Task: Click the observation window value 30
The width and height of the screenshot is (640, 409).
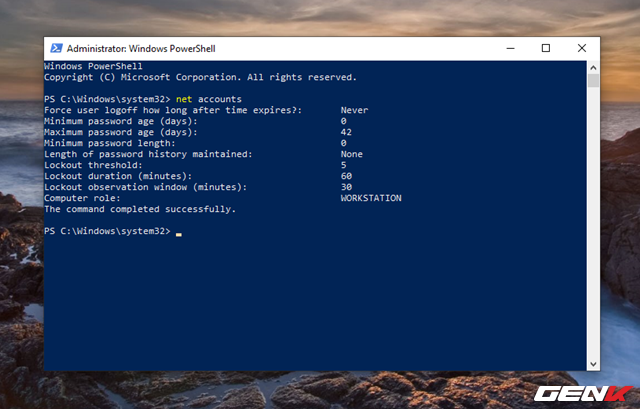Action: 346,187
